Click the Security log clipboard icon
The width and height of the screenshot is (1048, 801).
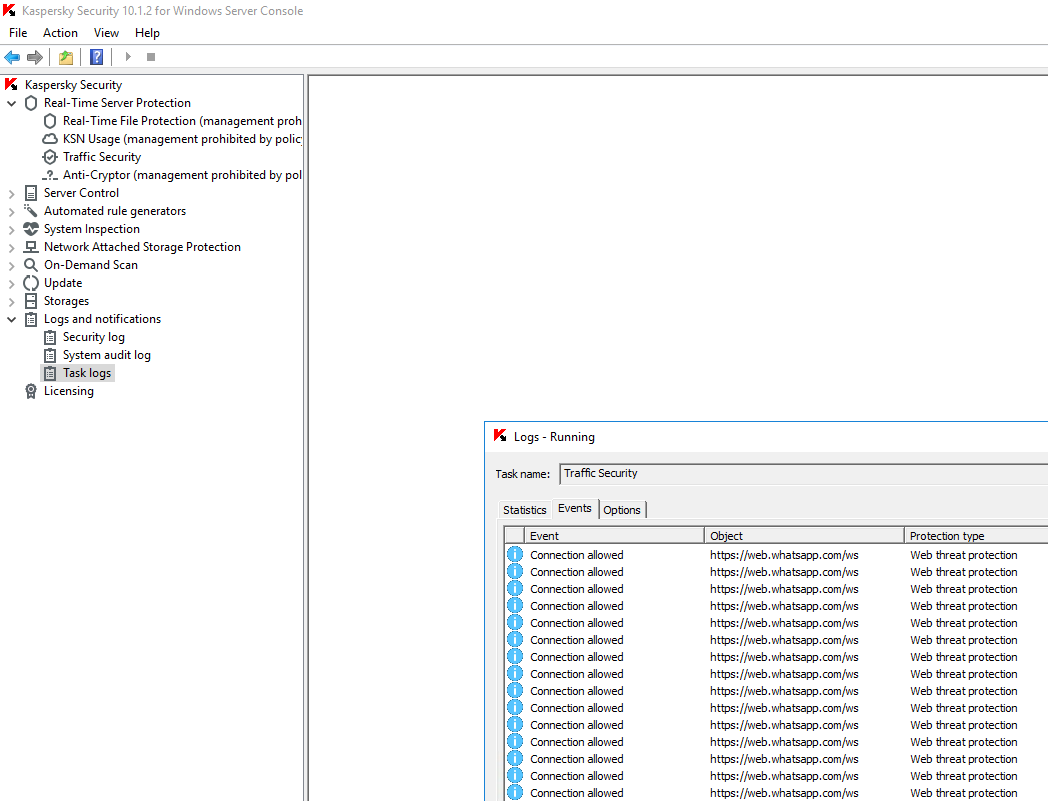coord(49,337)
